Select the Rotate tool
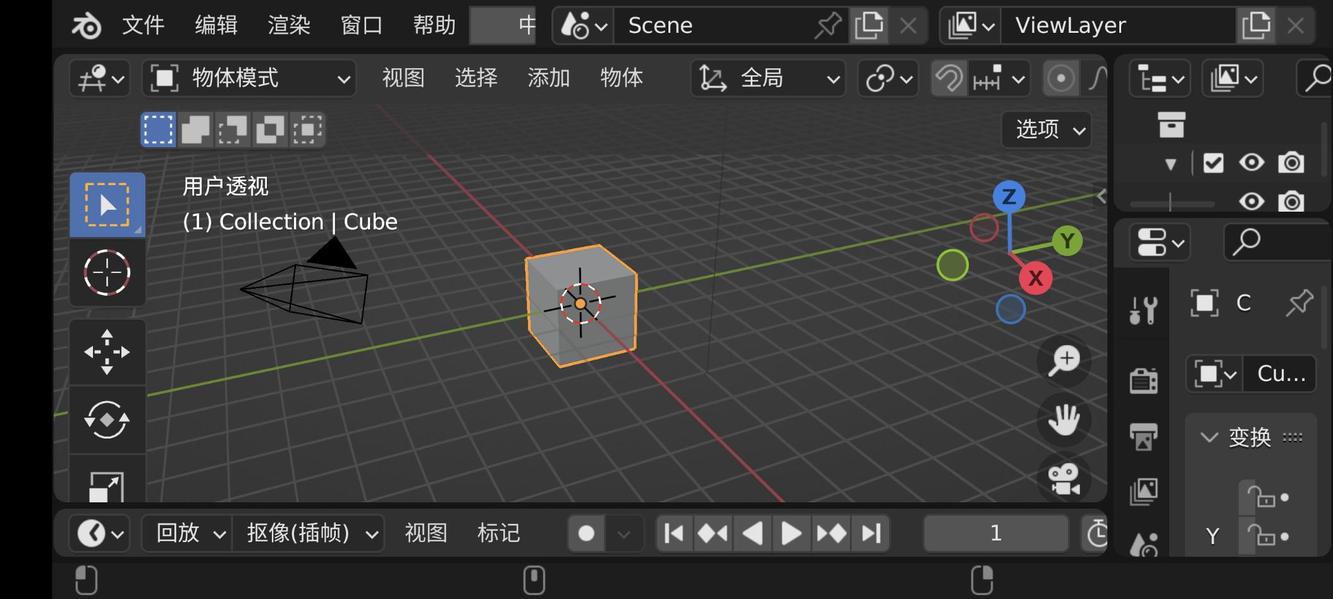This screenshot has width=1333, height=599. pos(106,419)
